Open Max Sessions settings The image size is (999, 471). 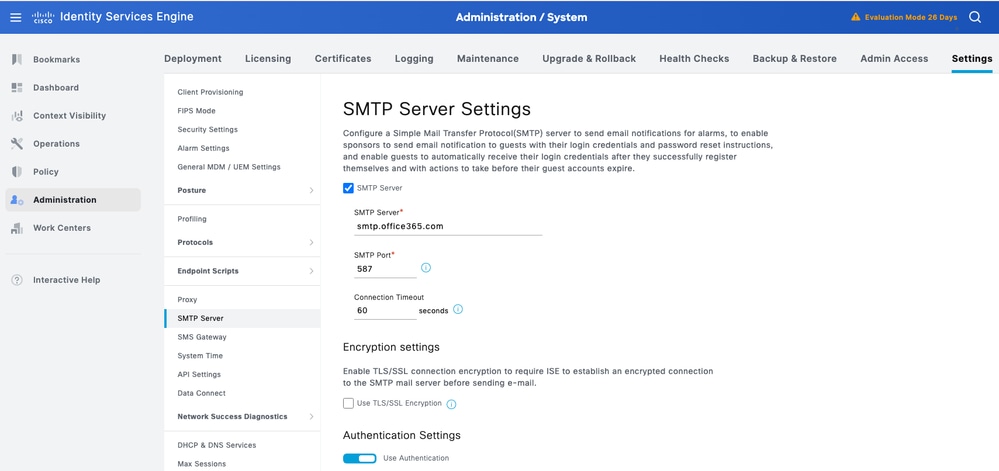(x=201, y=464)
